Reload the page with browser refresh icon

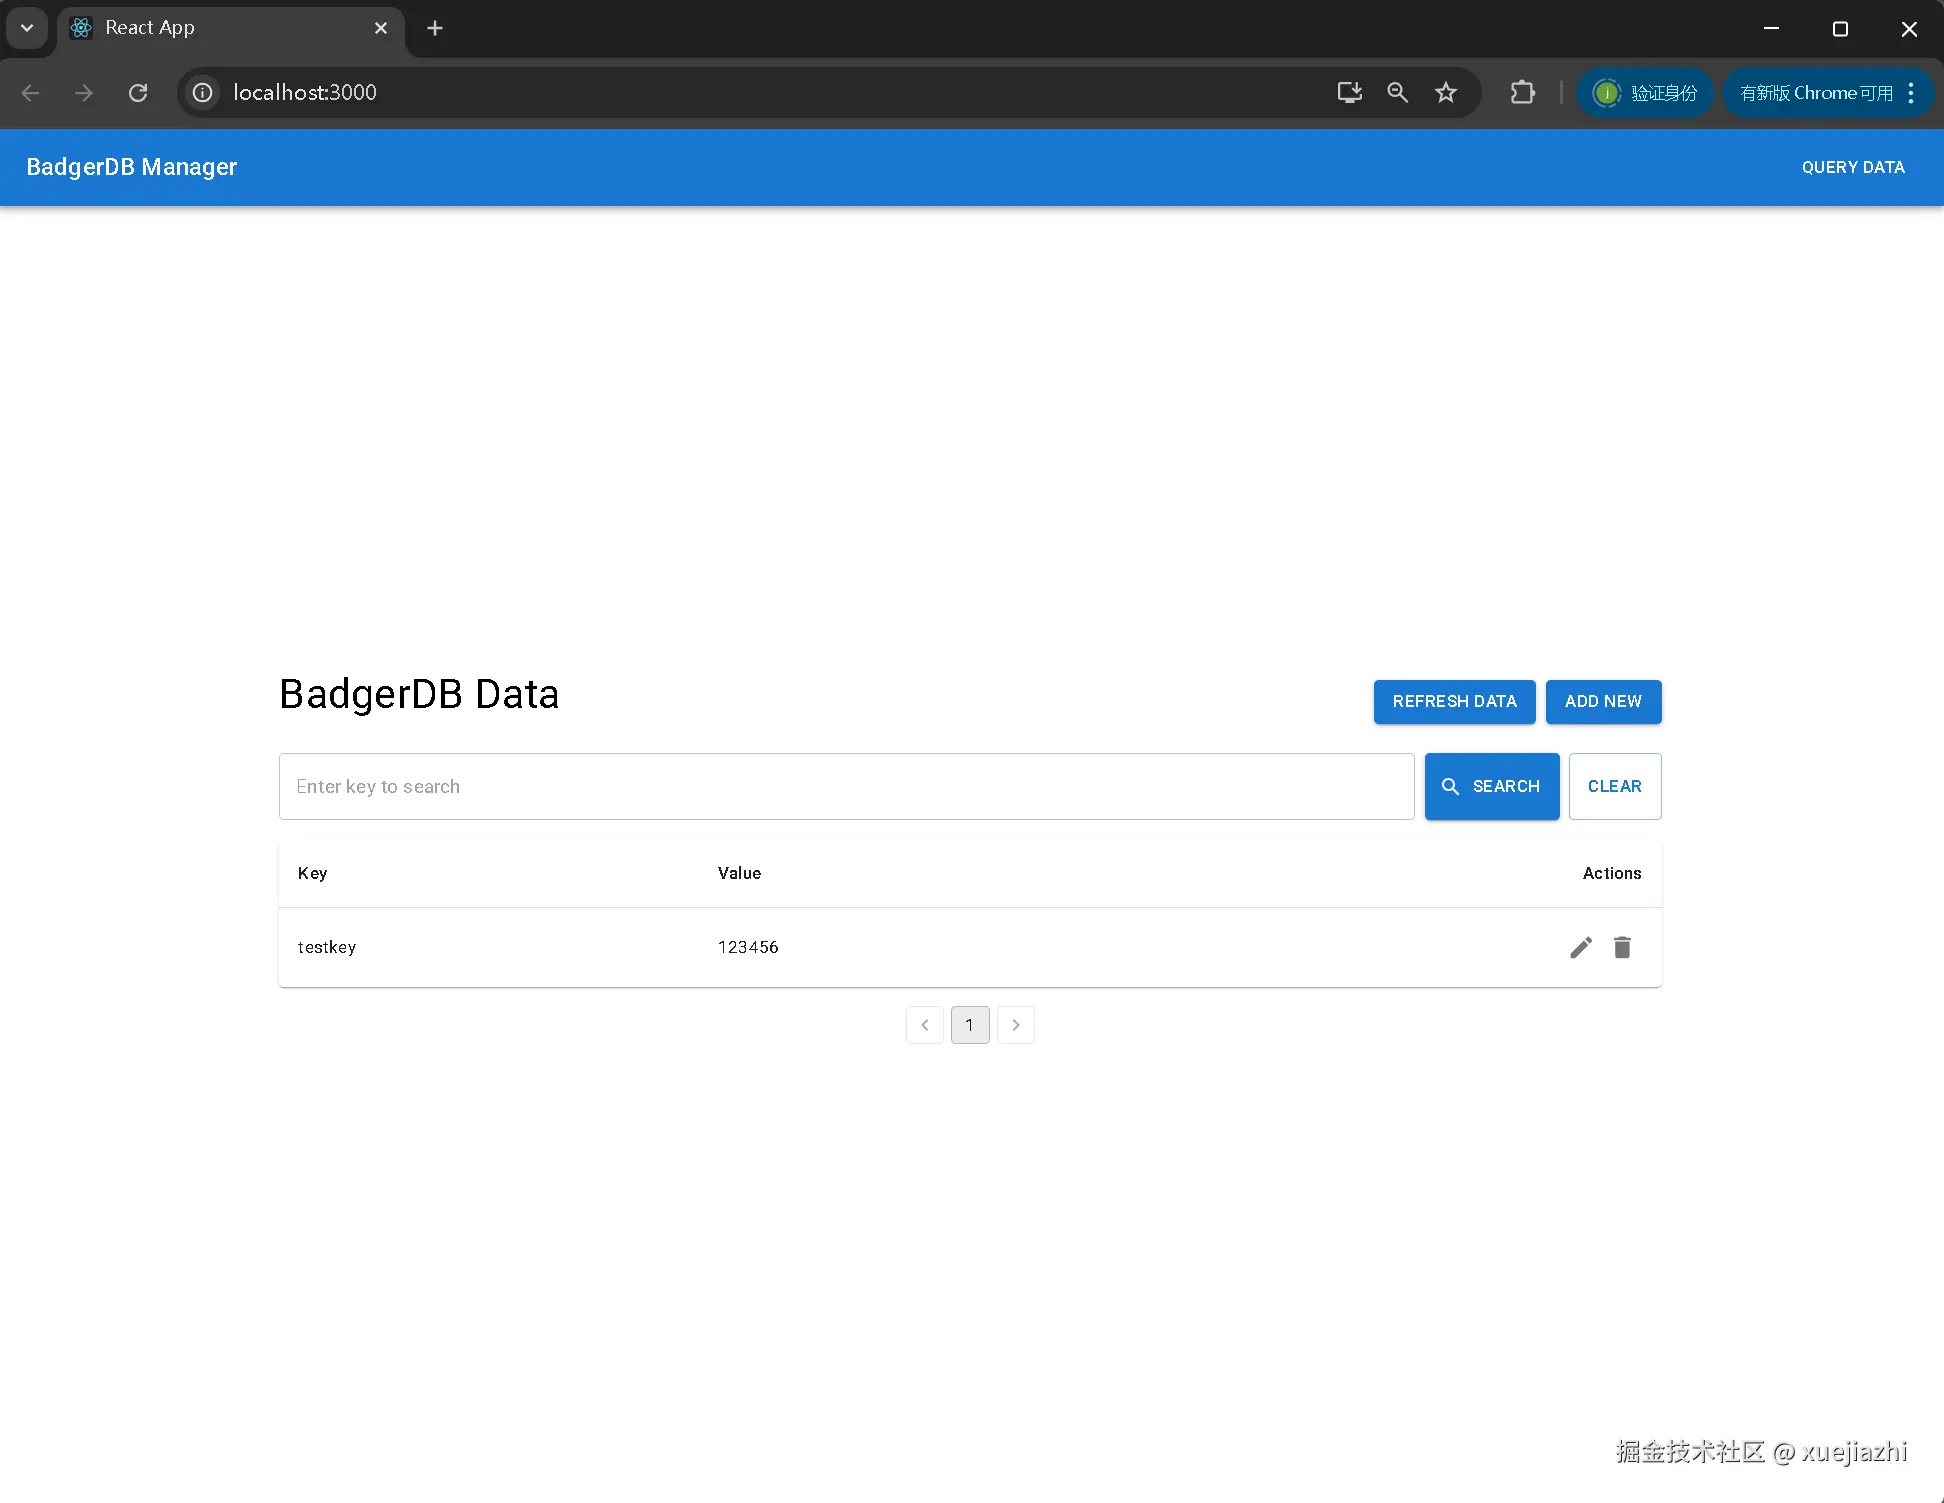(x=138, y=93)
